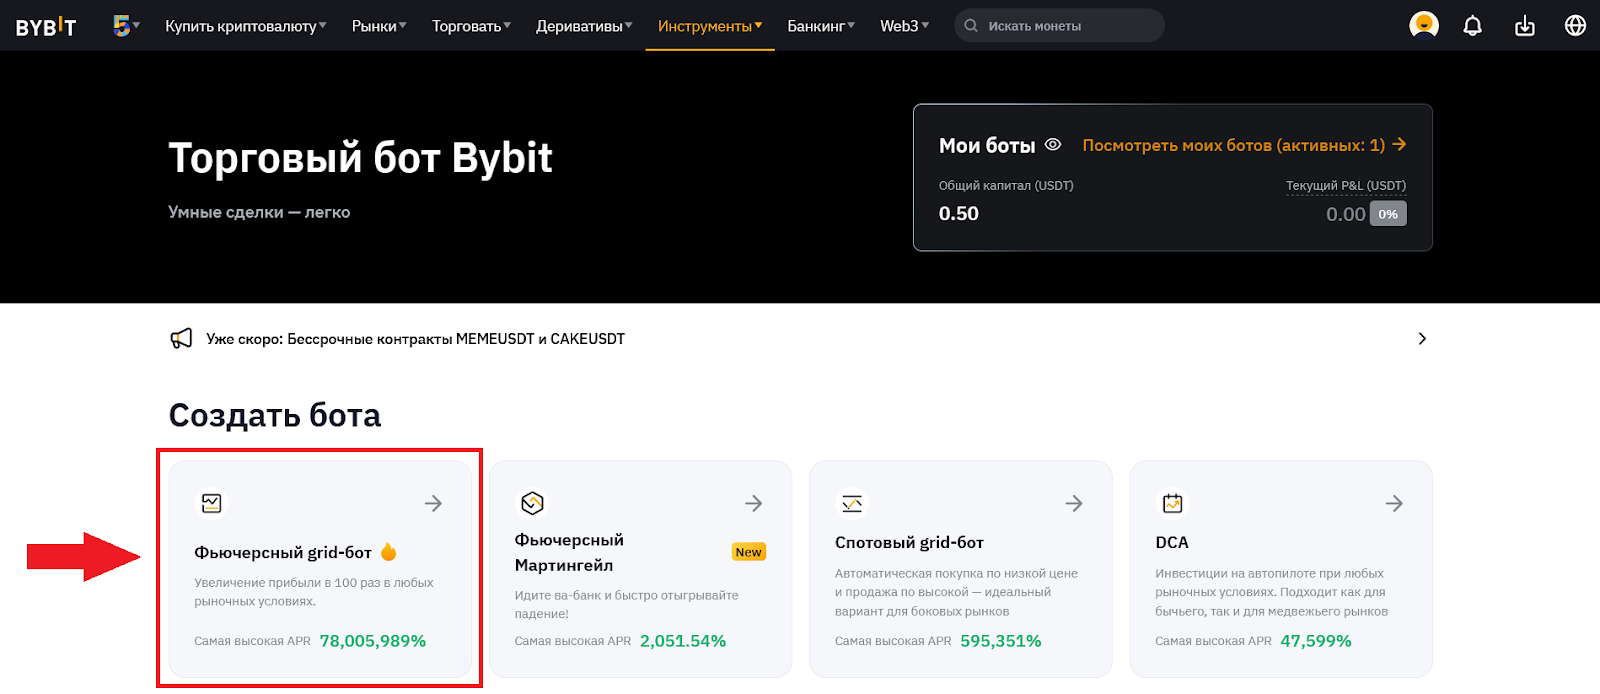This screenshot has height=694, width=1600.
Task: Expand announcement with right chevron
Action: pos(1422,339)
